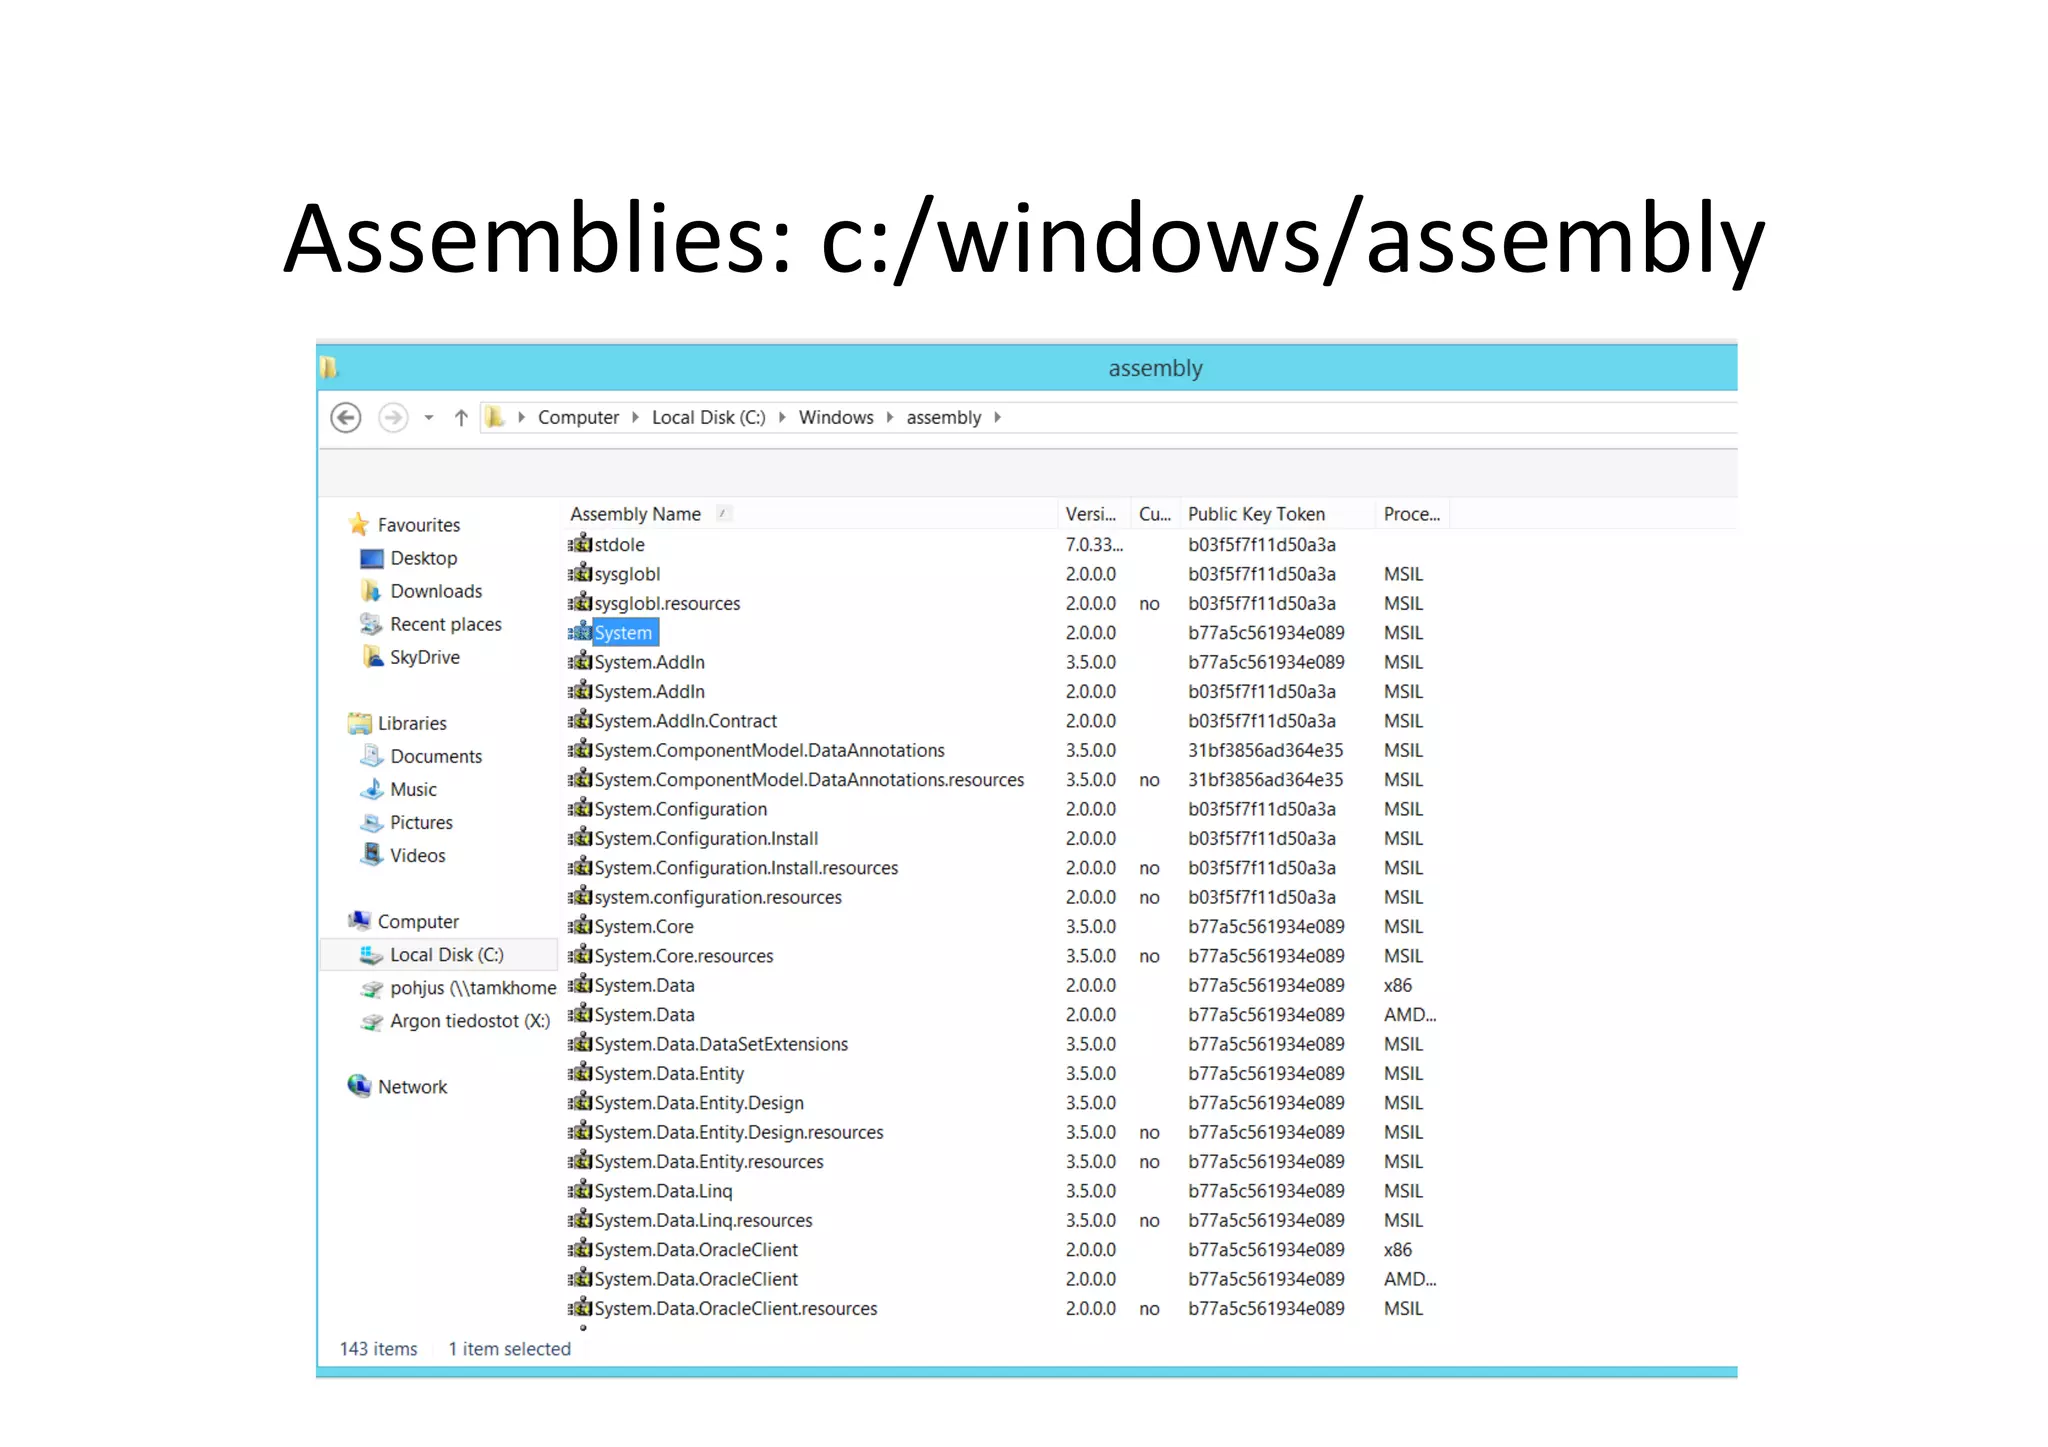Sort by the Assembly Name column header
This screenshot has width=2048, height=1447.
pos(636,514)
